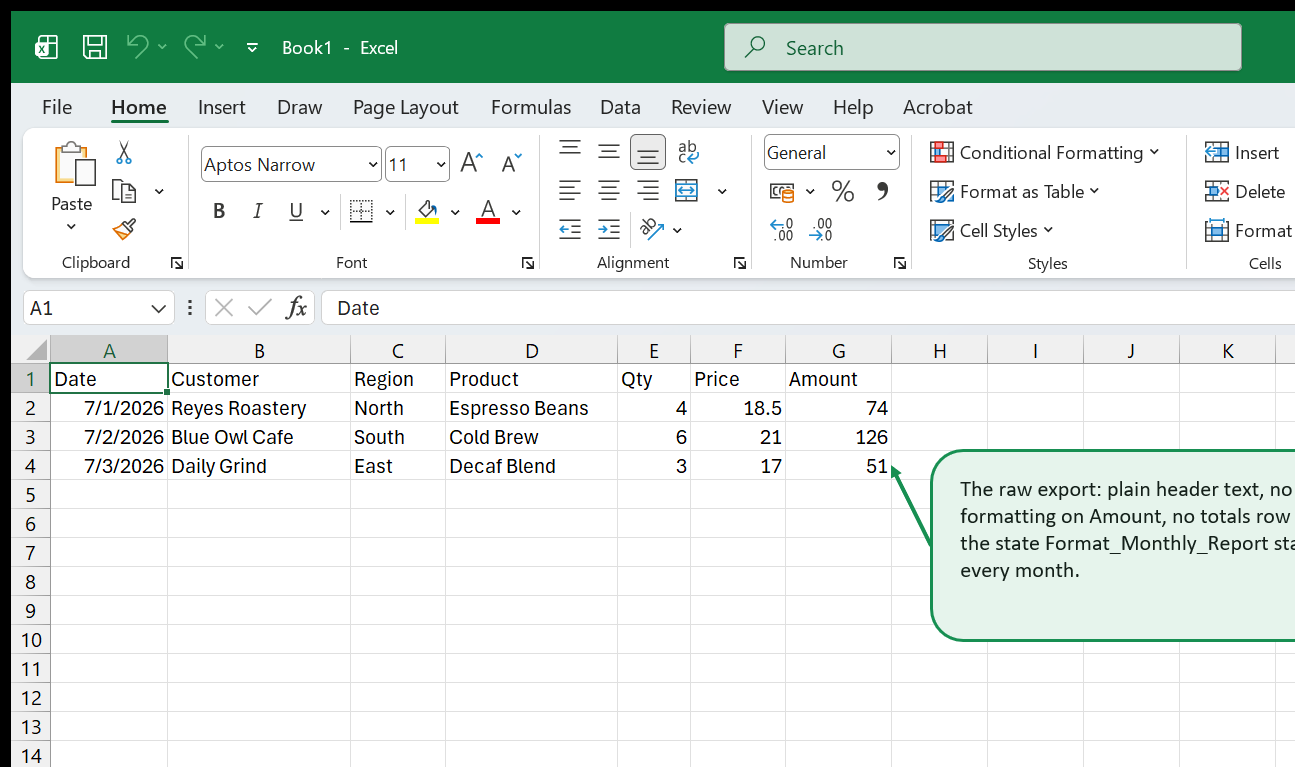The height and width of the screenshot is (767, 1295).
Task: Expand the Name Box dropdown
Action: point(158,308)
